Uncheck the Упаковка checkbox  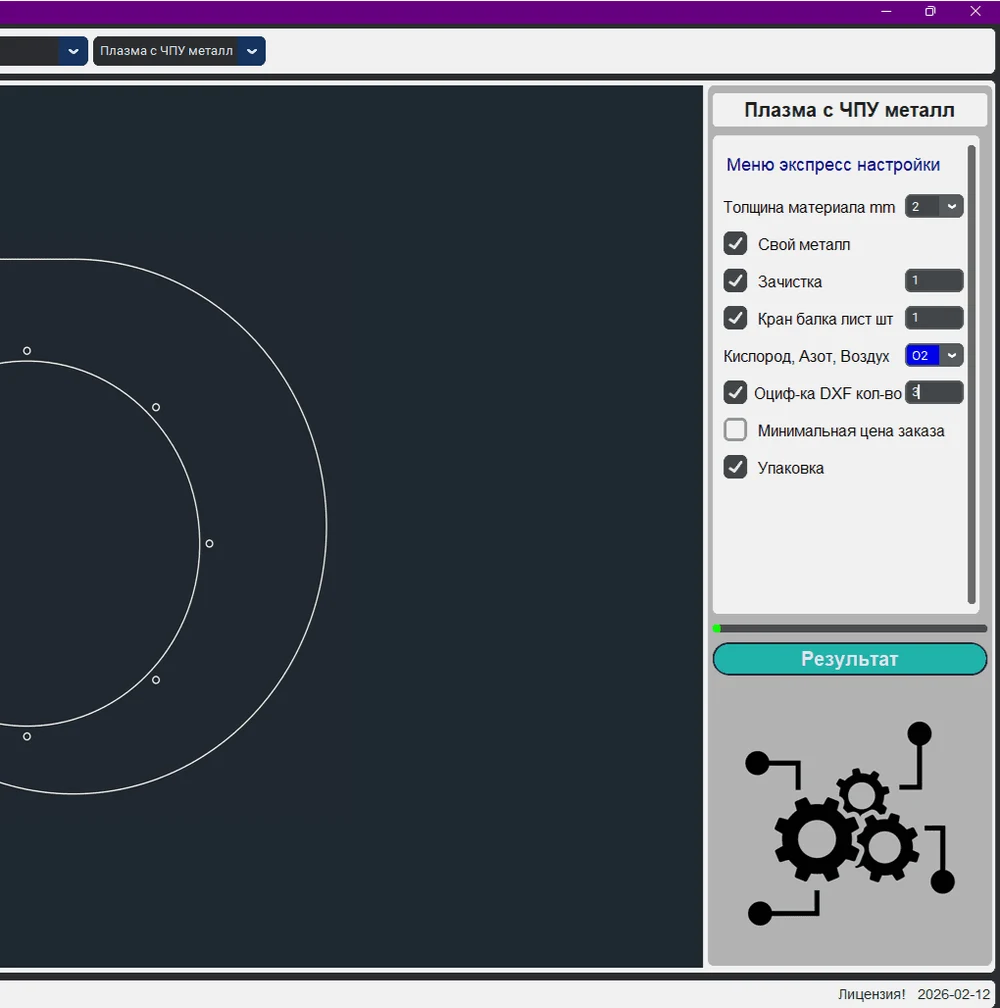pyautogui.click(x=736, y=467)
